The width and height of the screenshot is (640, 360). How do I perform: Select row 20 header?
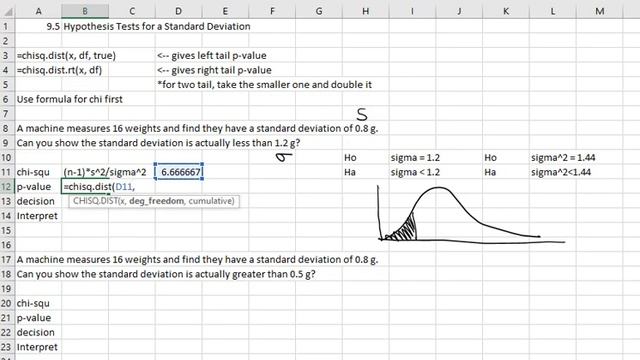coord(7,303)
